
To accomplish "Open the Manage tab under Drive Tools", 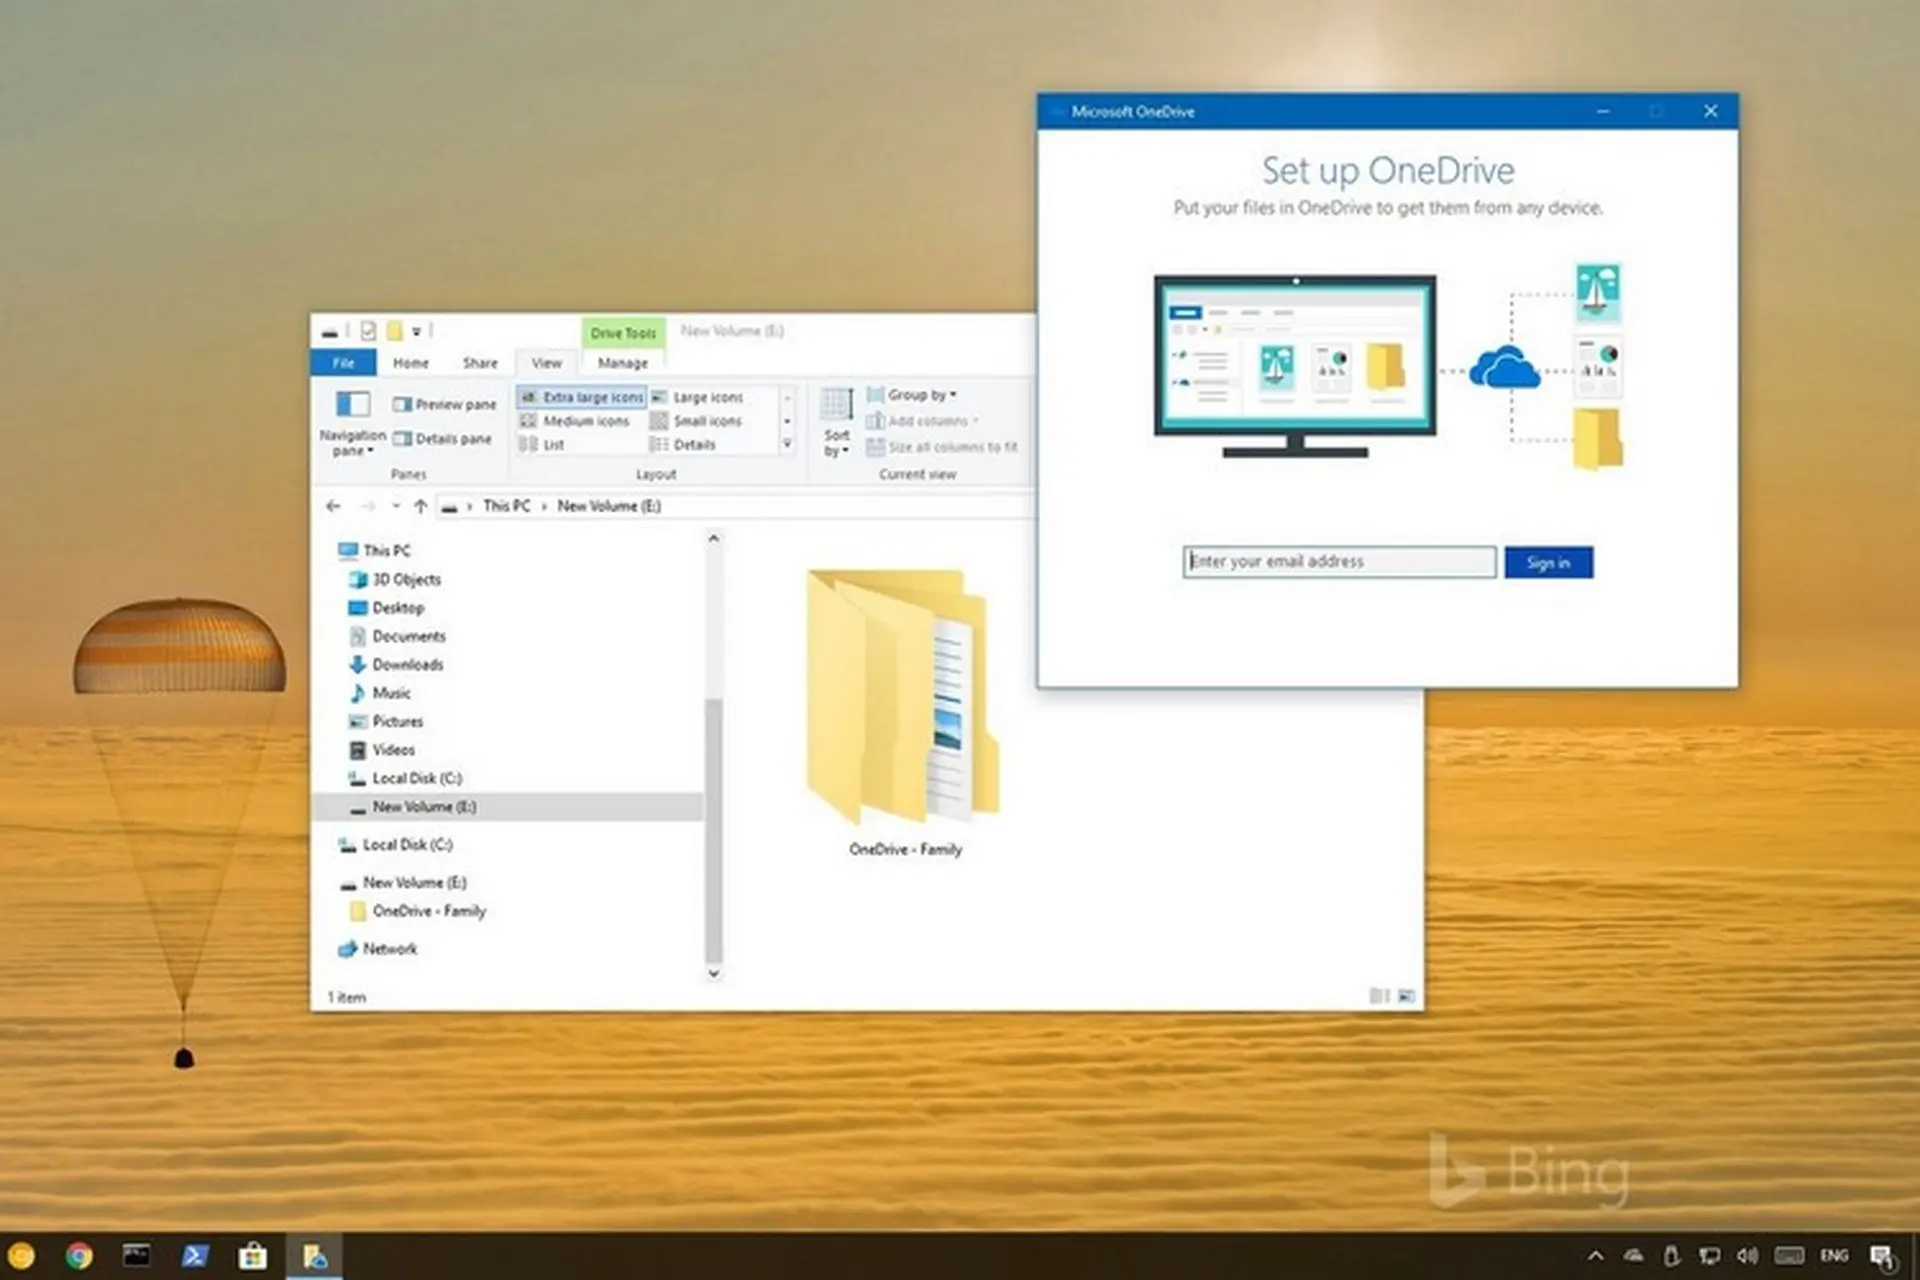I will pyautogui.click(x=622, y=363).
